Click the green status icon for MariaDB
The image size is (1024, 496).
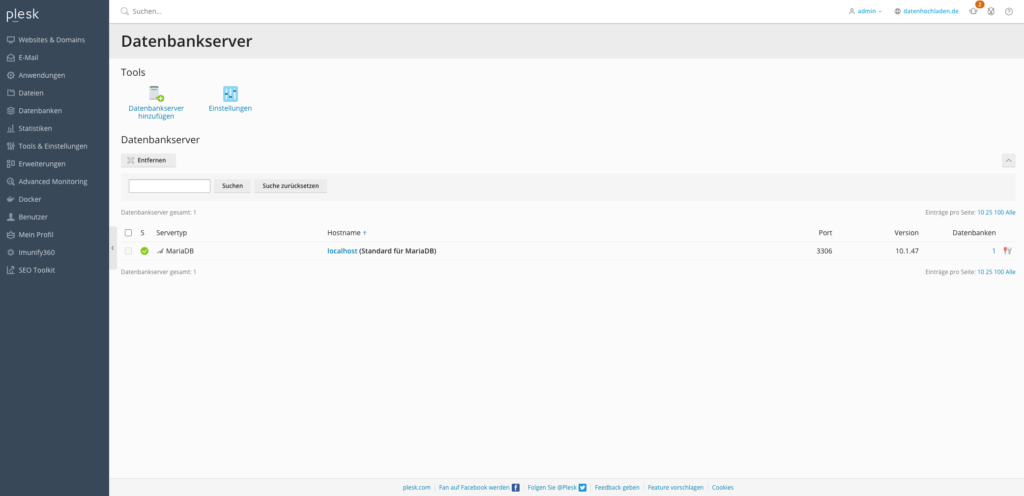(144, 251)
